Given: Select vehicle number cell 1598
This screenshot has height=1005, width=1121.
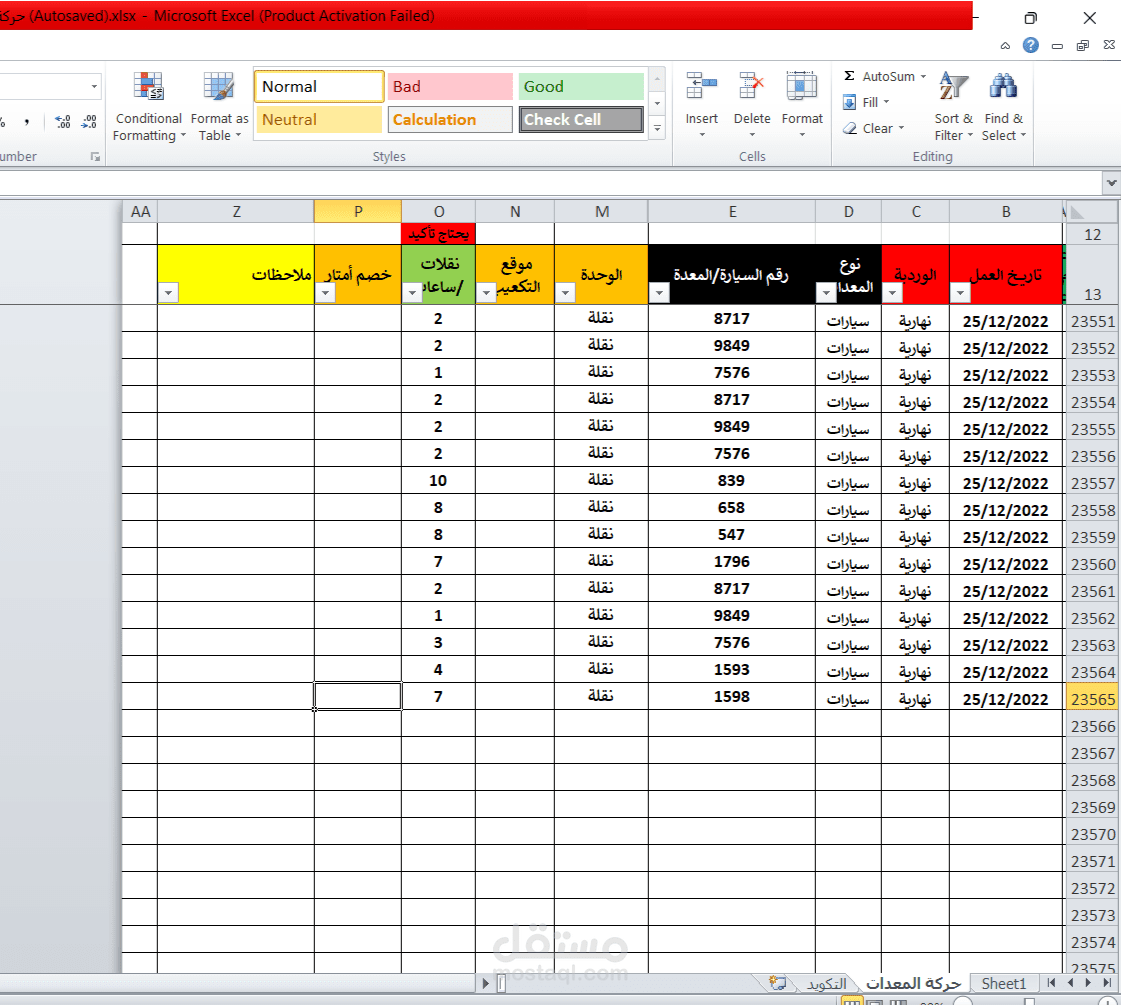Looking at the screenshot, I should [732, 697].
